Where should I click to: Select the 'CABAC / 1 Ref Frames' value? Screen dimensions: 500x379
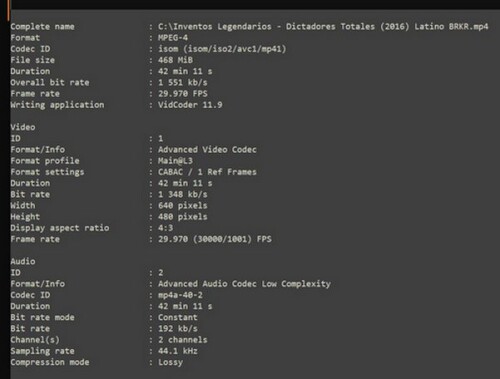pyautogui.click(x=207, y=172)
